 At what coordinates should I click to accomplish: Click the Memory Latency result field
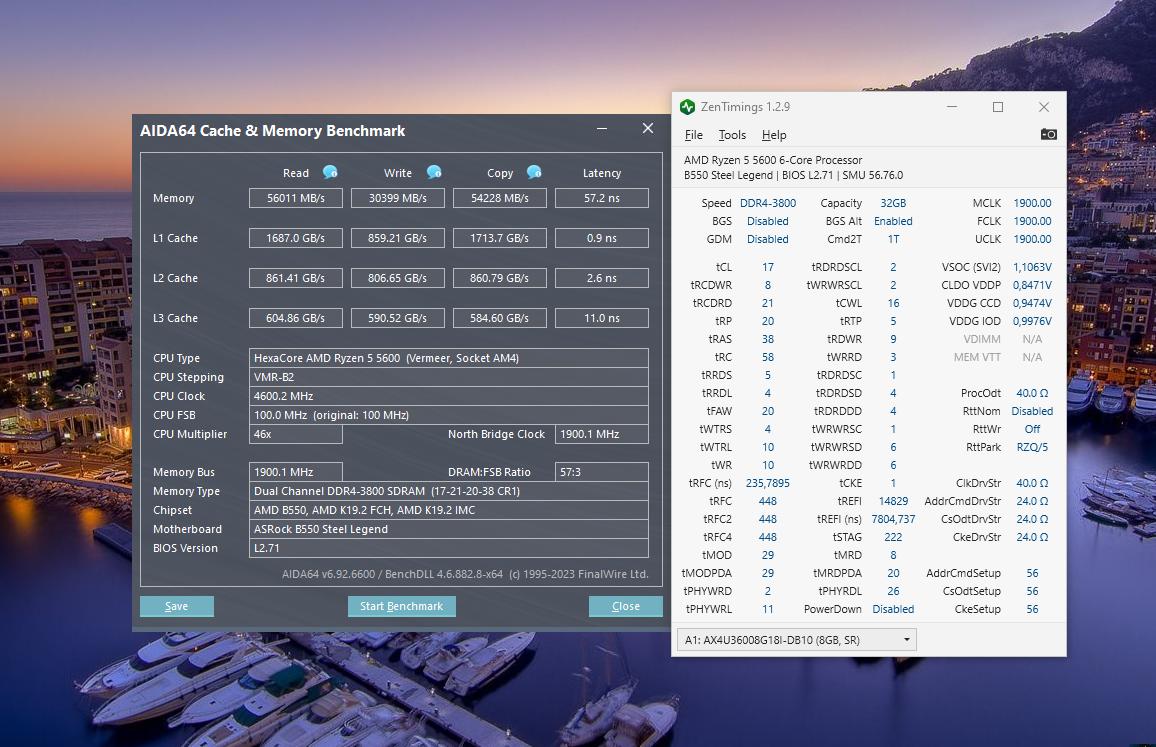(x=601, y=198)
